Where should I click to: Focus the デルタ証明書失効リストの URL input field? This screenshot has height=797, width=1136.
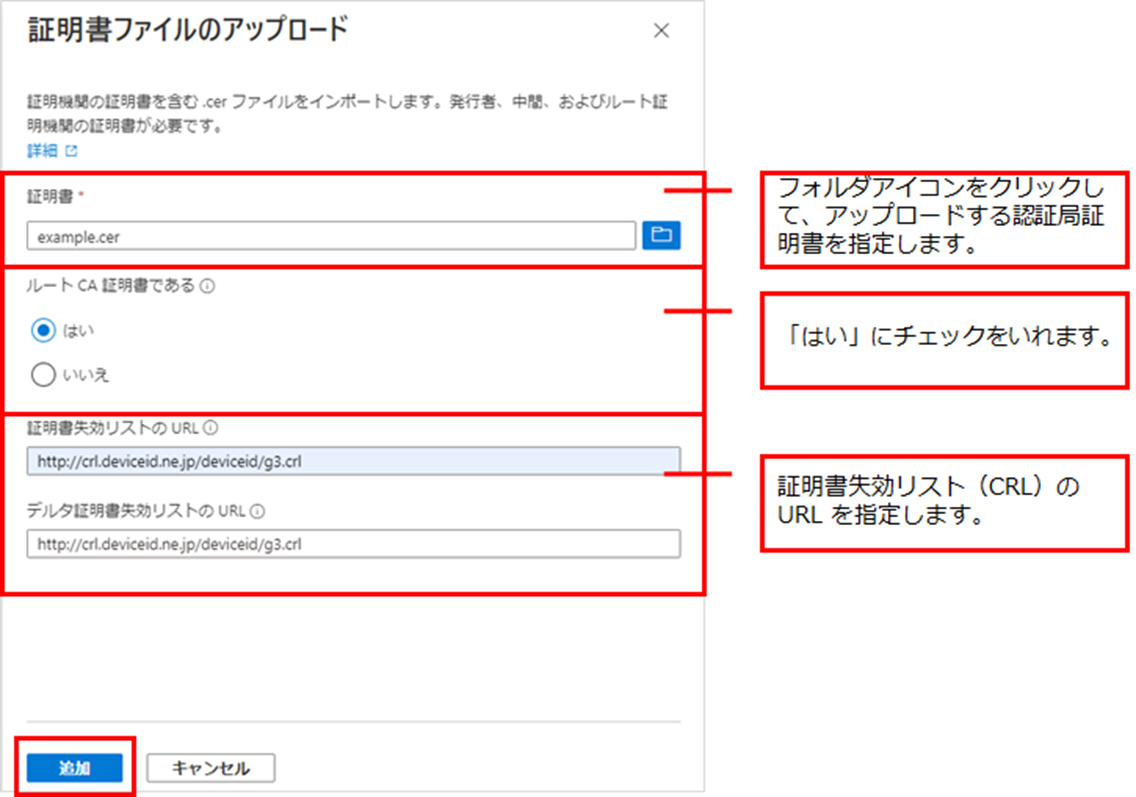click(x=353, y=544)
